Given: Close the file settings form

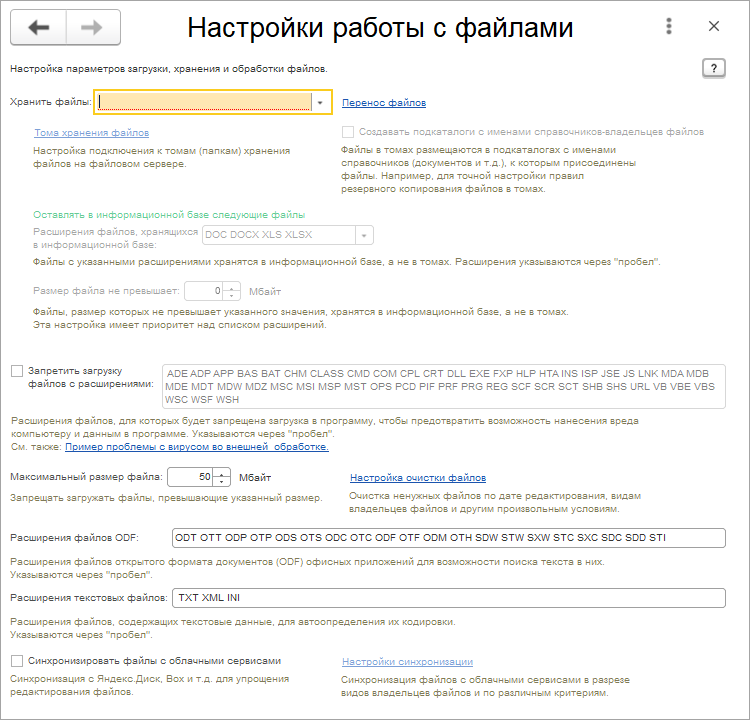Looking at the screenshot, I should (714, 26).
